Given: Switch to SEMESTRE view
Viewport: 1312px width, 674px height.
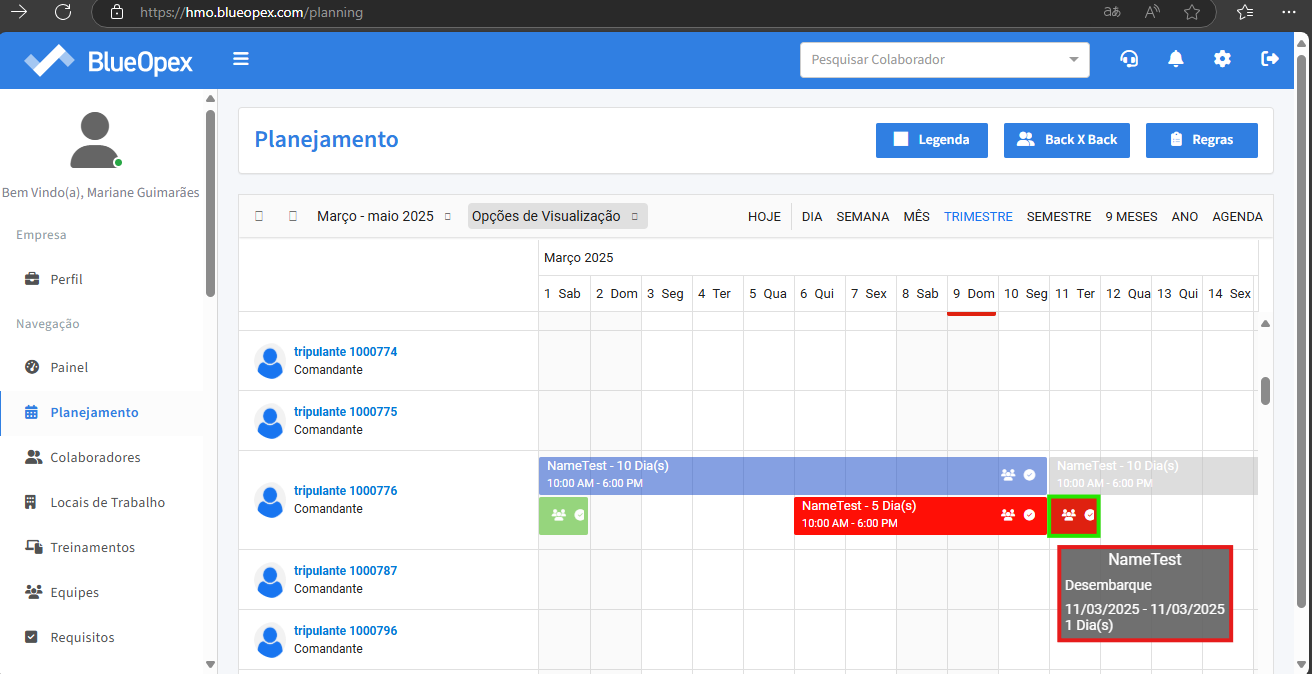Looking at the screenshot, I should [x=1059, y=216].
